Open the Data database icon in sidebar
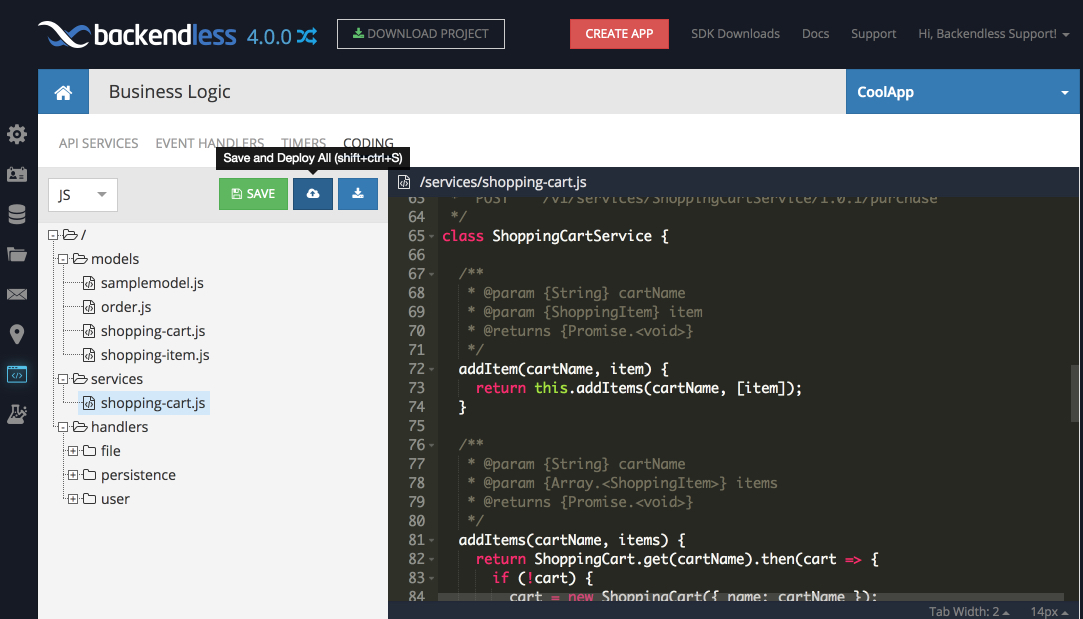Image resolution: width=1083 pixels, height=619 pixels. click(x=17, y=214)
